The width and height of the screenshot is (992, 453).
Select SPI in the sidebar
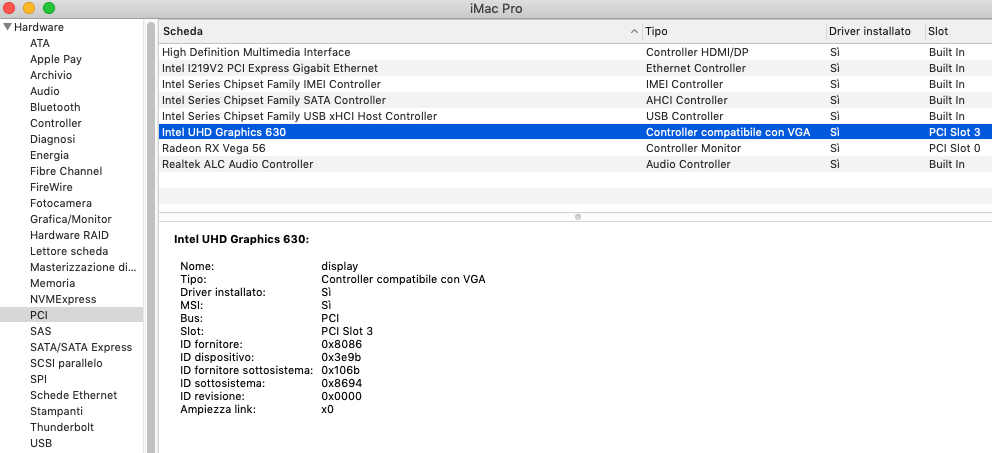point(38,379)
